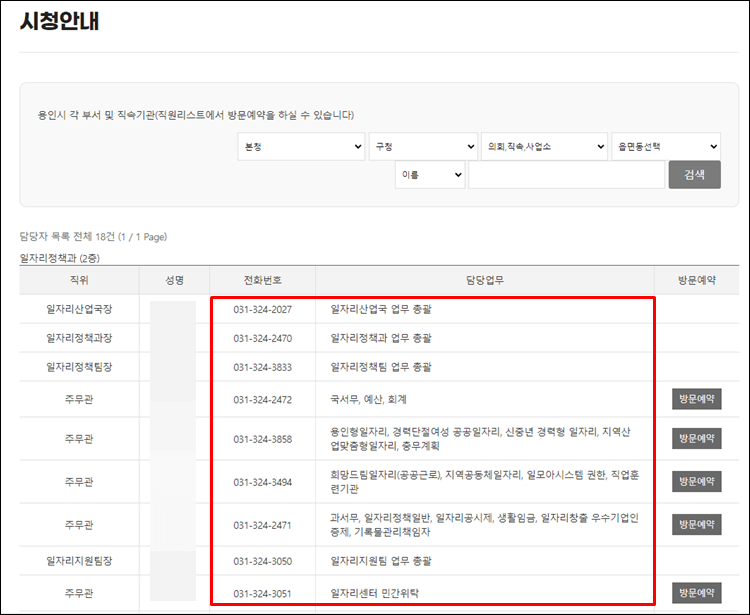This screenshot has width=750, height=615.
Task: Click duty text 일자리센터 민간위탁
Action: [375, 593]
